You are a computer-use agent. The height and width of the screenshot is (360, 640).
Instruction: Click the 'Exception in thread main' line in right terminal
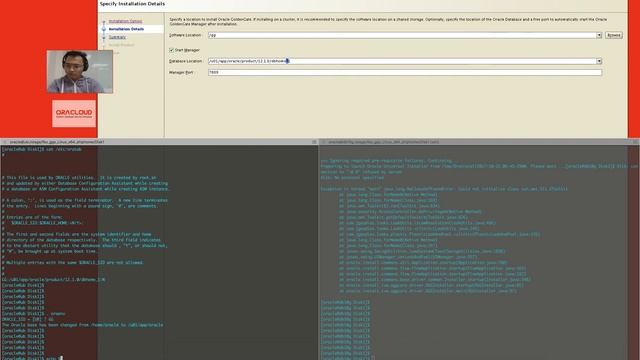point(444,189)
